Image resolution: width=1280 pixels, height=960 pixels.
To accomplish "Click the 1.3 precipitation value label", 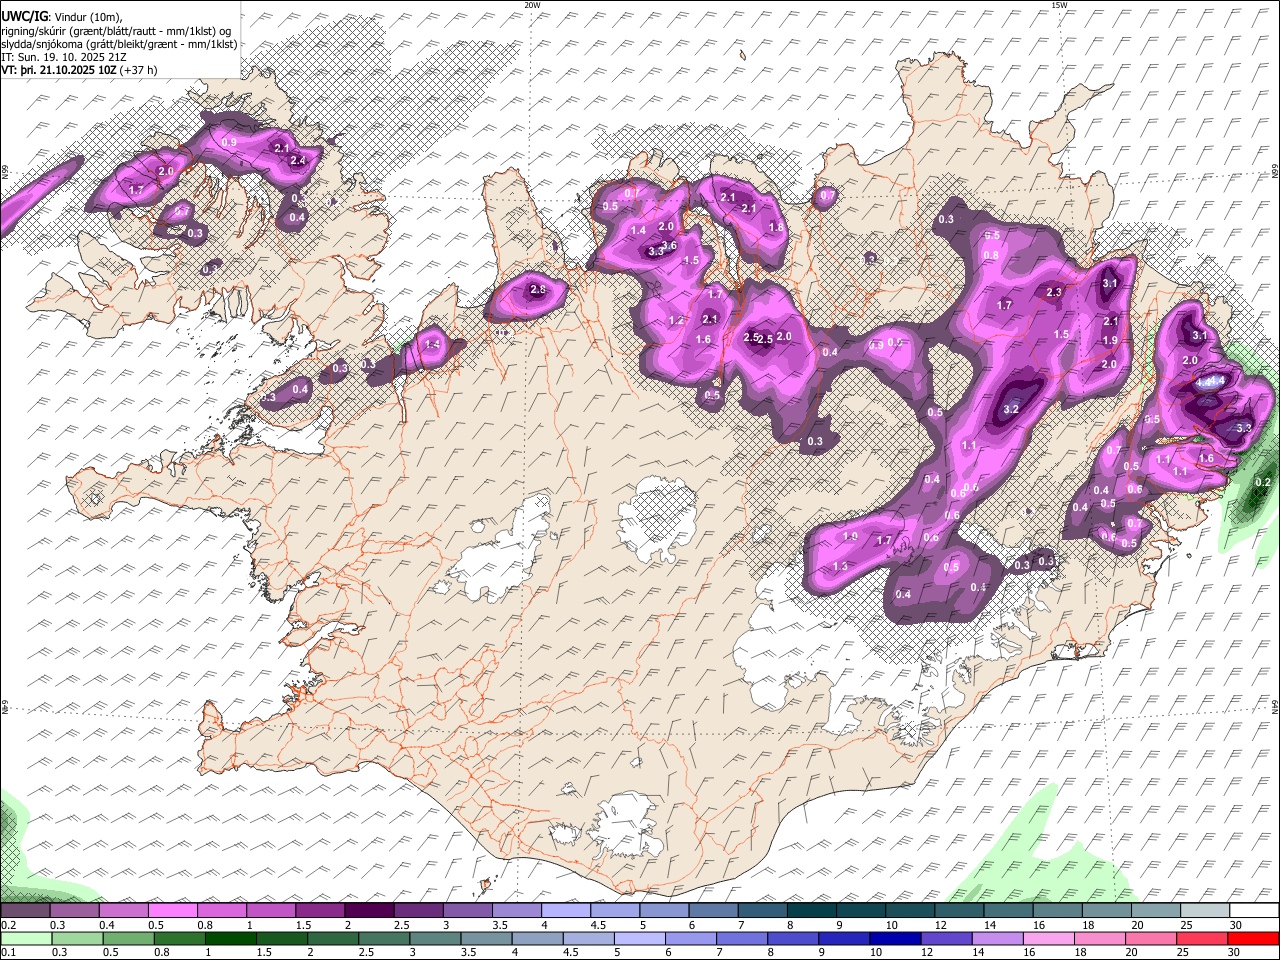I will (840, 567).
